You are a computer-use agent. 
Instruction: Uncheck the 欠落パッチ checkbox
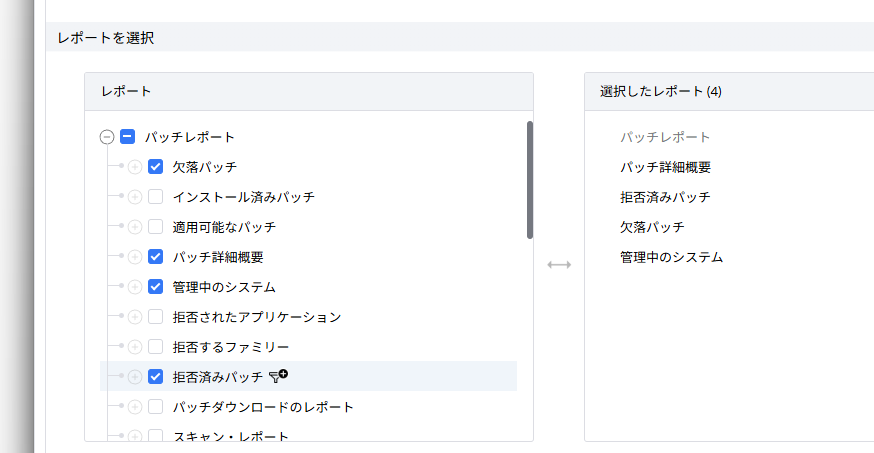pos(155,167)
